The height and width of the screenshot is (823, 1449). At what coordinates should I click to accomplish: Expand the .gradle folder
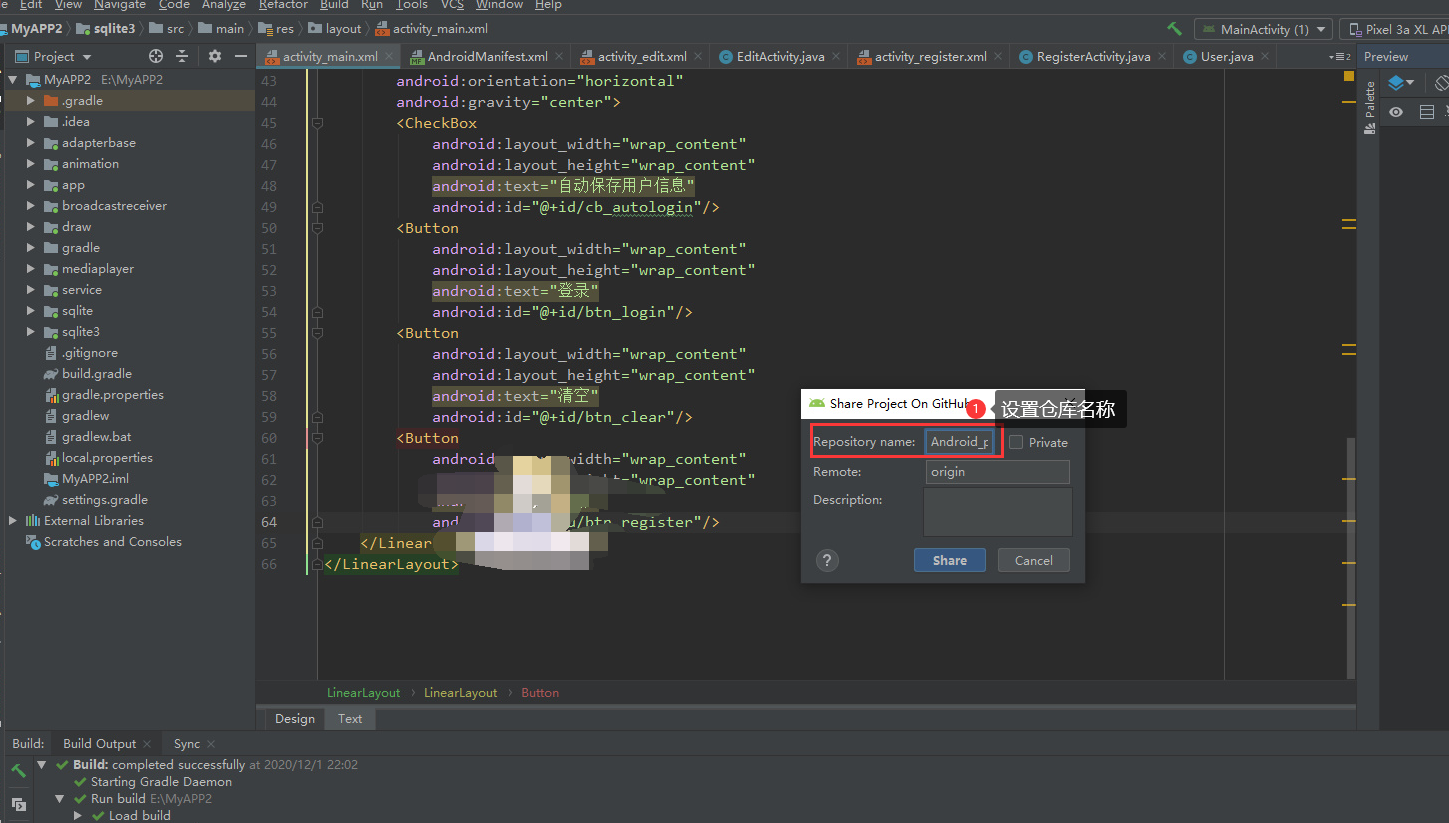[31, 100]
